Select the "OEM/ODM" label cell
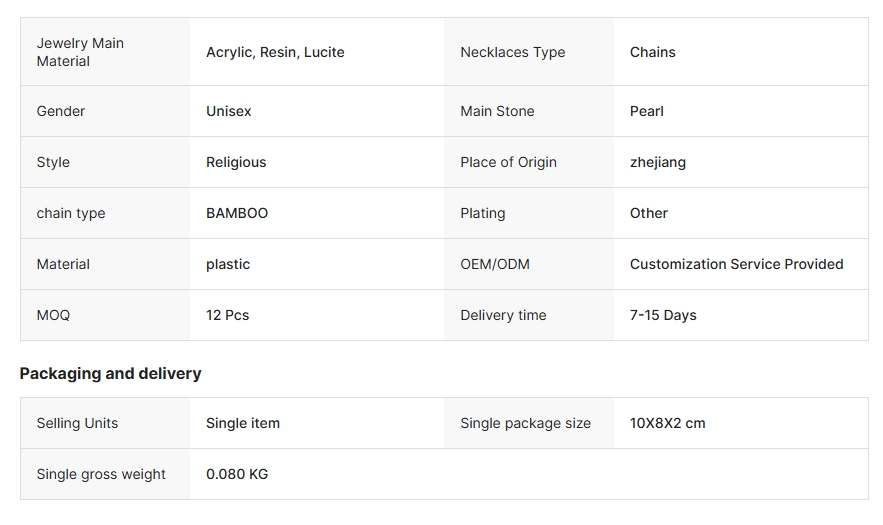 [494, 264]
